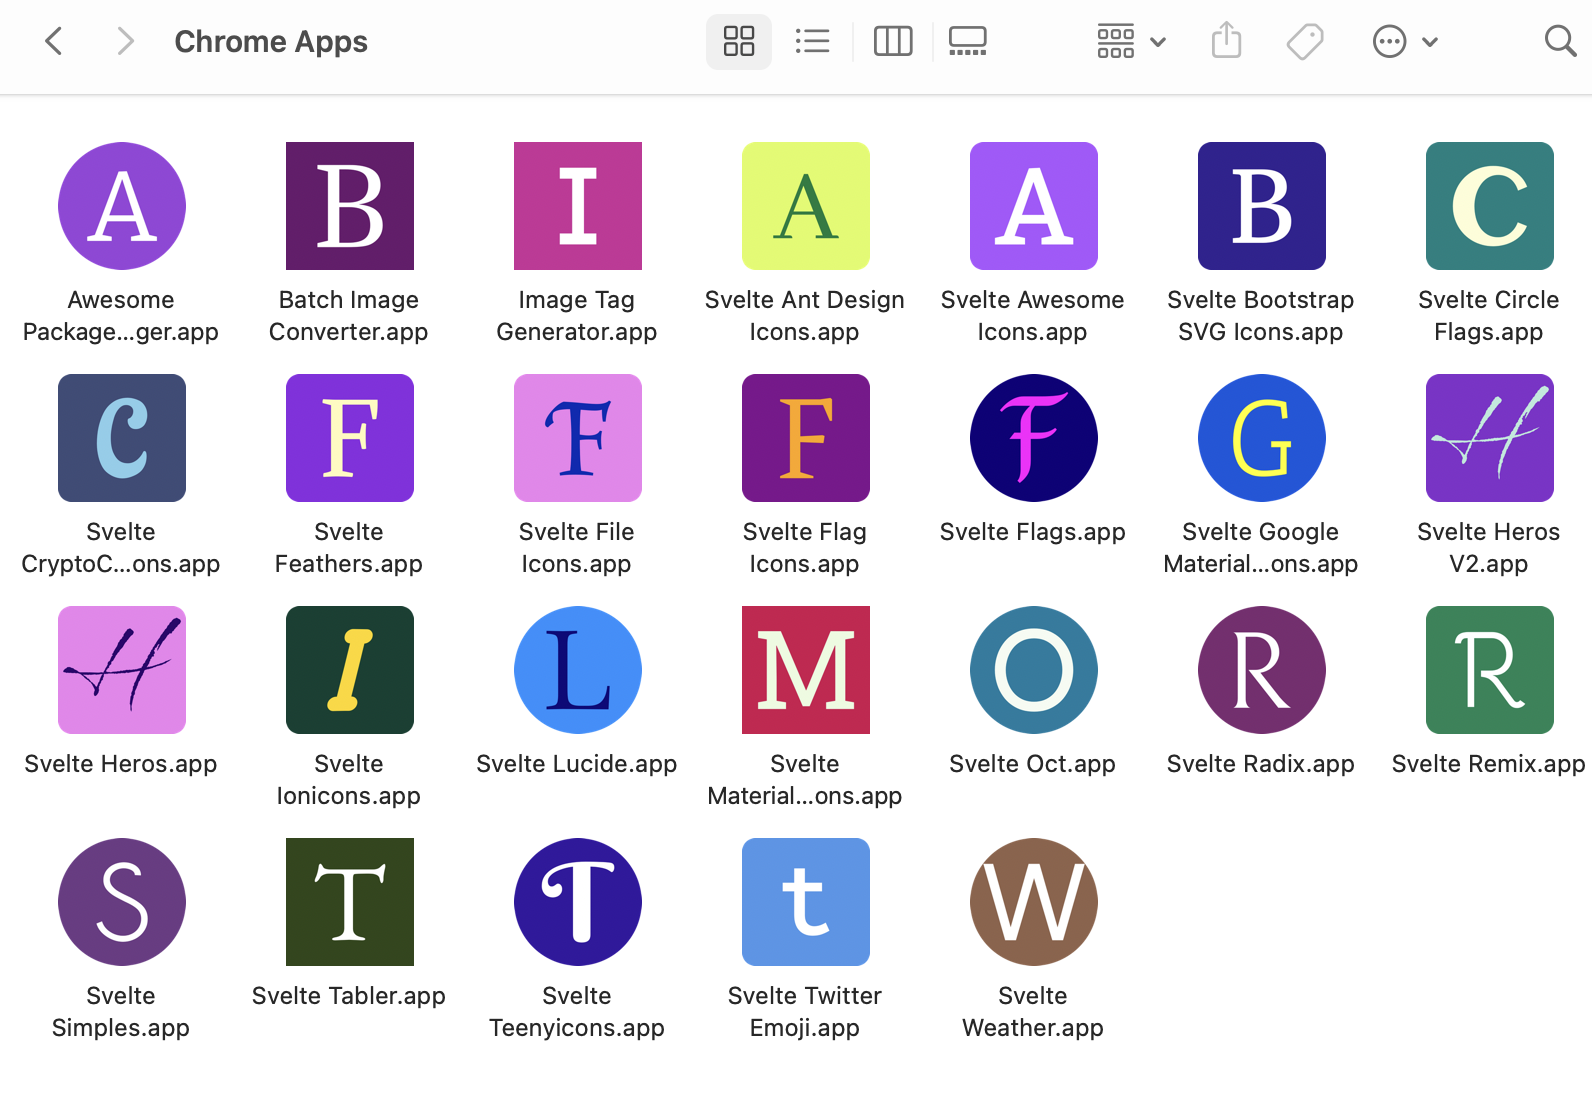Click 'Svelte File Icons.app' file name
Viewport: 1592px width, 1098px height.
pos(577,548)
